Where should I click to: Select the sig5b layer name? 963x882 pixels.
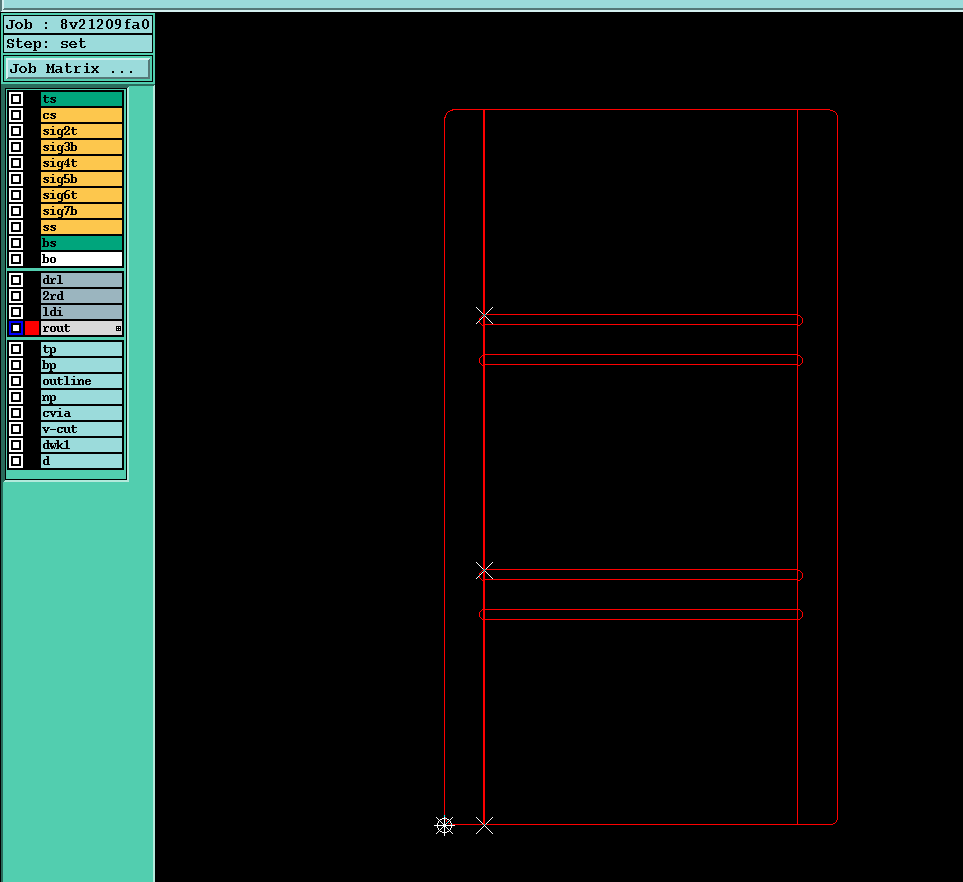tap(82, 179)
